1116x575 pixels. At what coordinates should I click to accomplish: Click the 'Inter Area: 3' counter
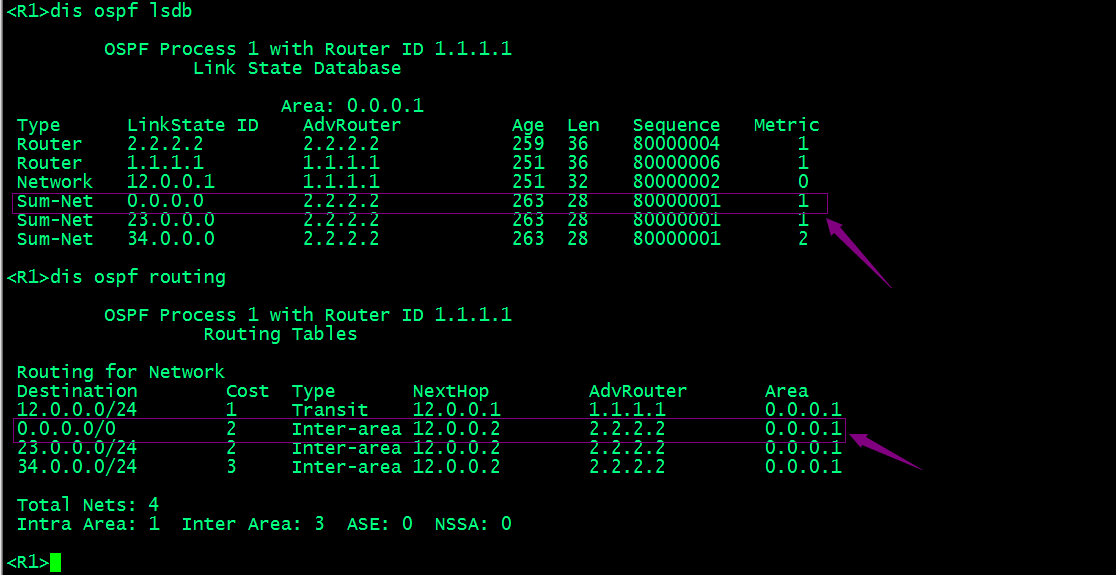pyautogui.click(x=253, y=524)
